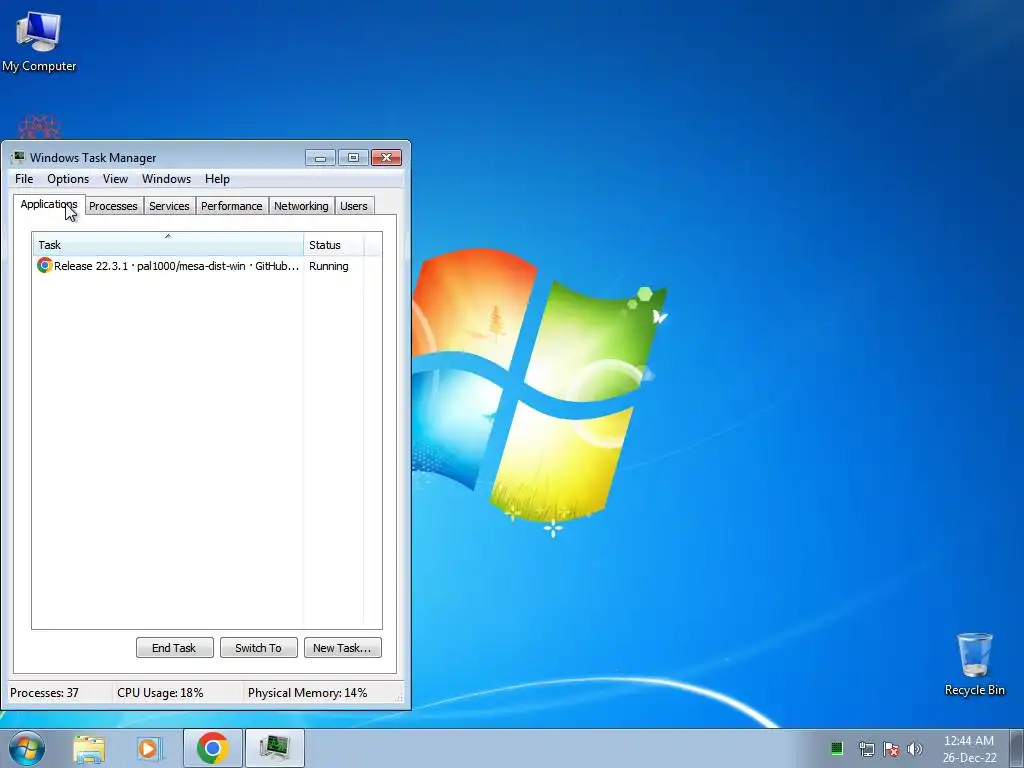Sort by the Task column header

pos(168,245)
